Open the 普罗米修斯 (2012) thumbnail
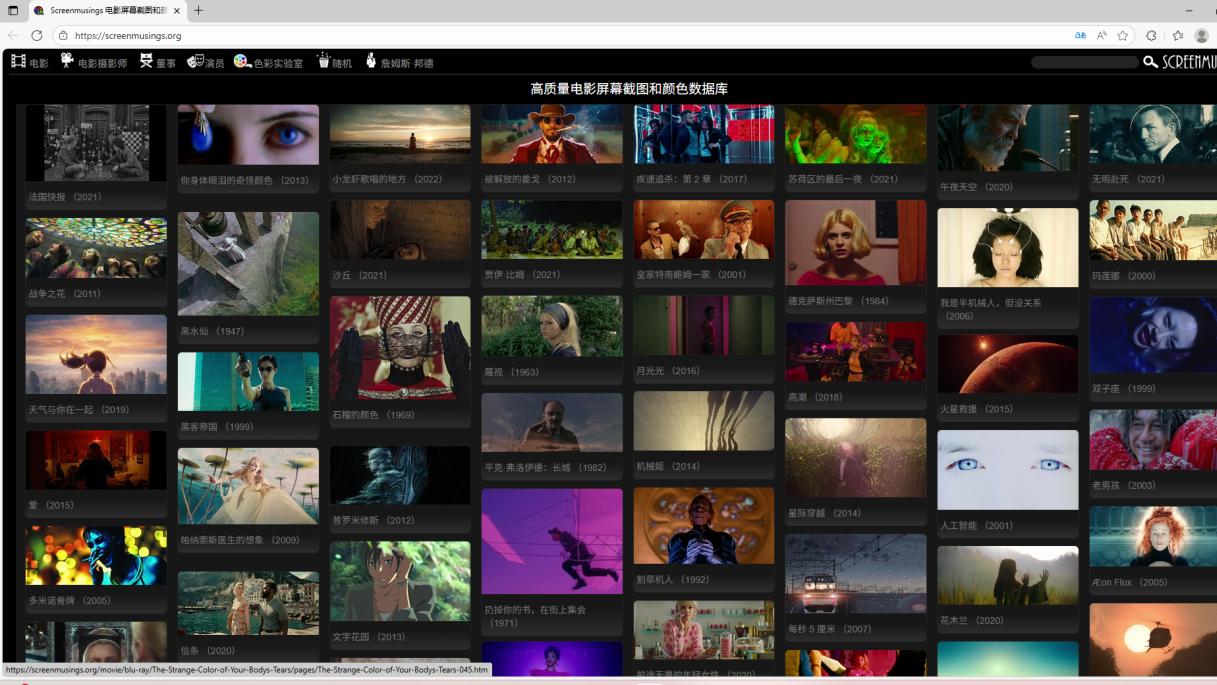Image resolution: width=1217 pixels, height=685 pixels. [400, 475]
